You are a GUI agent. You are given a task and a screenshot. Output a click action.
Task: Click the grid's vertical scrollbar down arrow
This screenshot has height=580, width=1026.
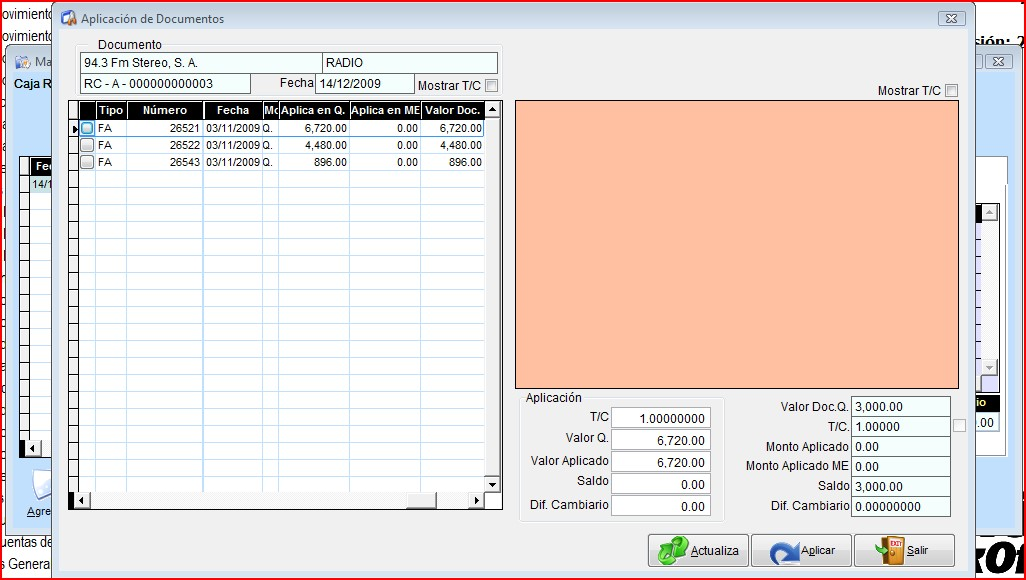[491, 484]
